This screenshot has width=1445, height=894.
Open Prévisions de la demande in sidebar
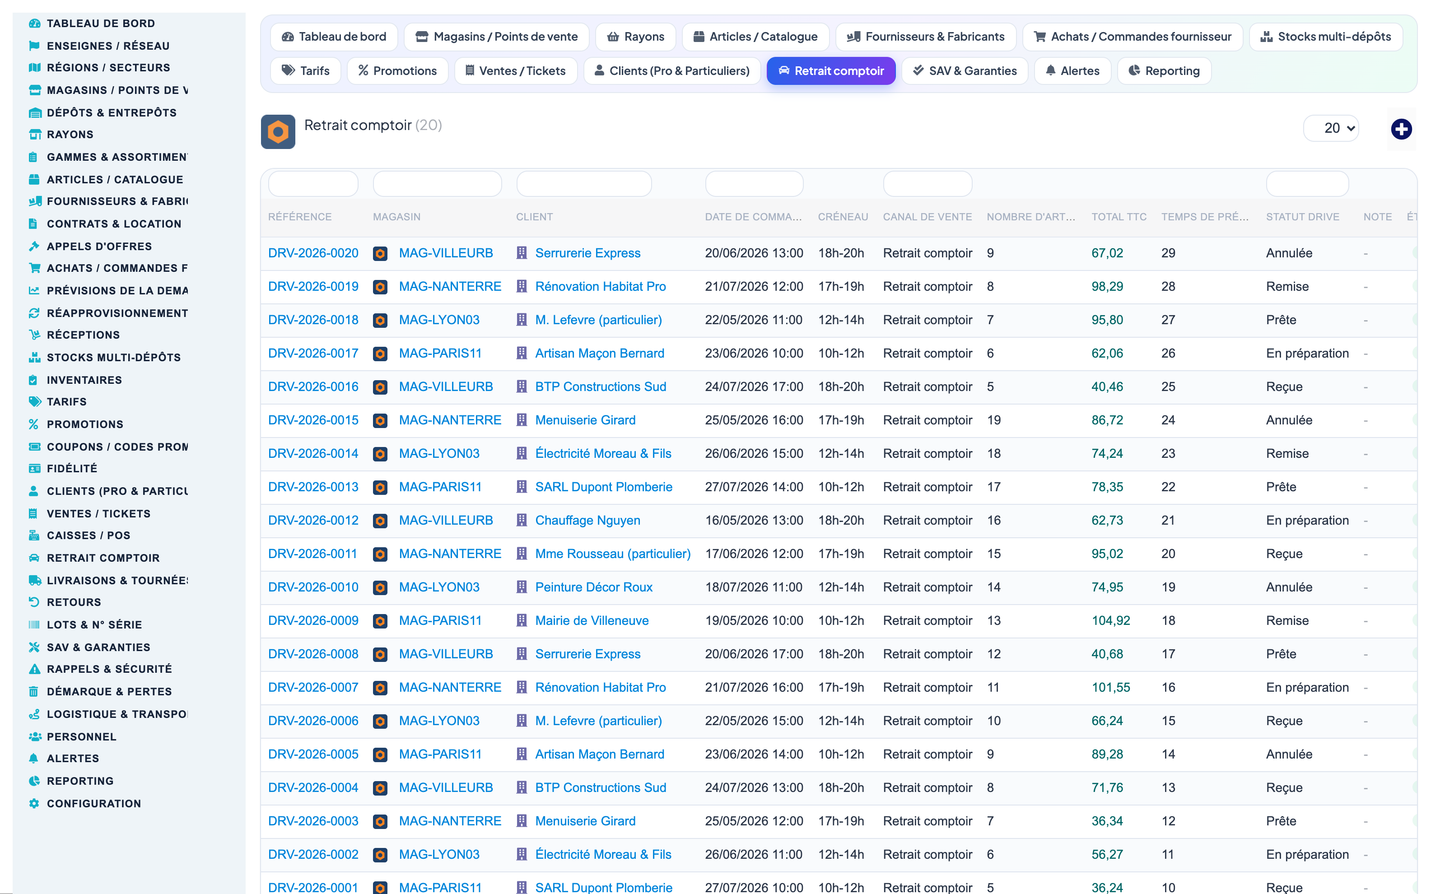click(117, 291)
